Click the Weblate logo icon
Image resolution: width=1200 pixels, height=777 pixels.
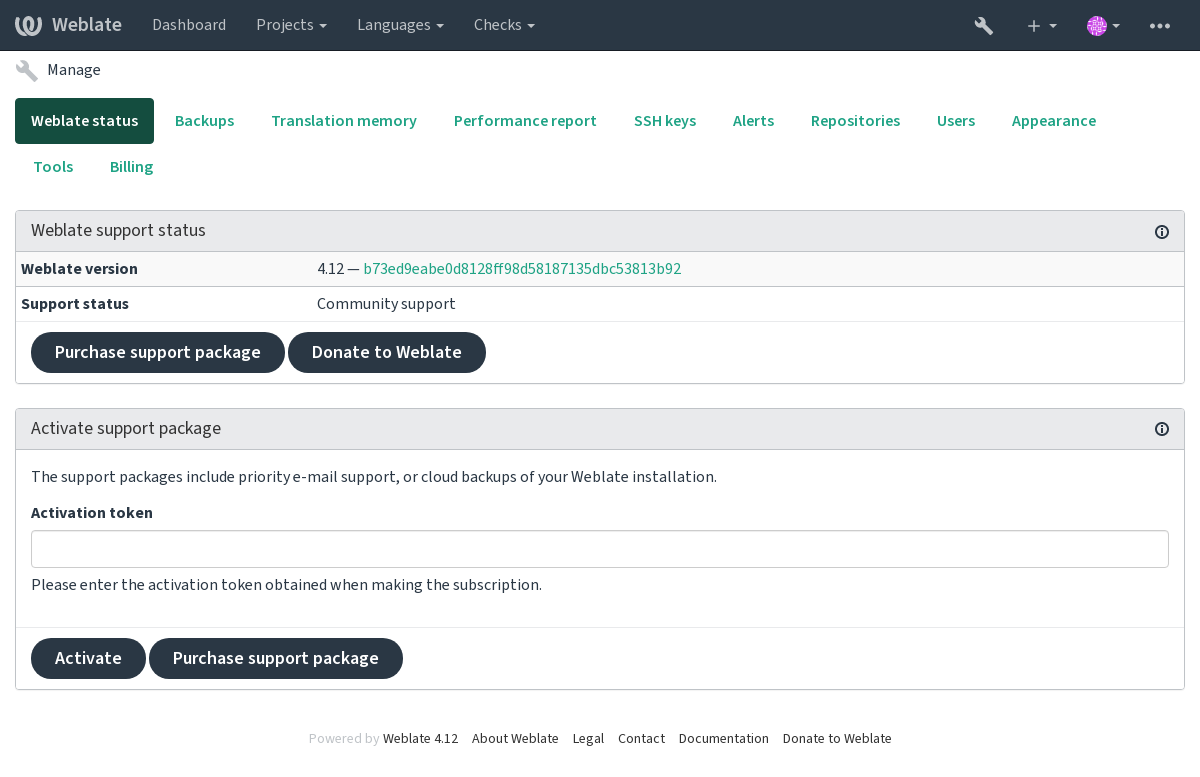pos(29,25)
